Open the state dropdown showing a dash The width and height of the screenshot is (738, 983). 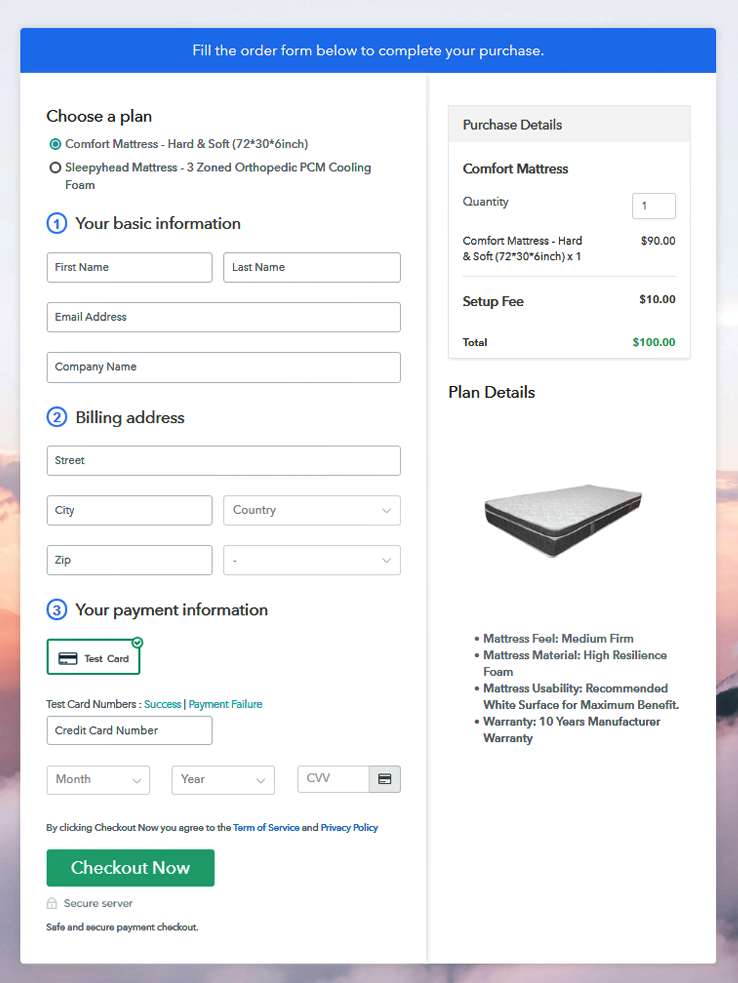pyautogui.click(x=312, y=560)
